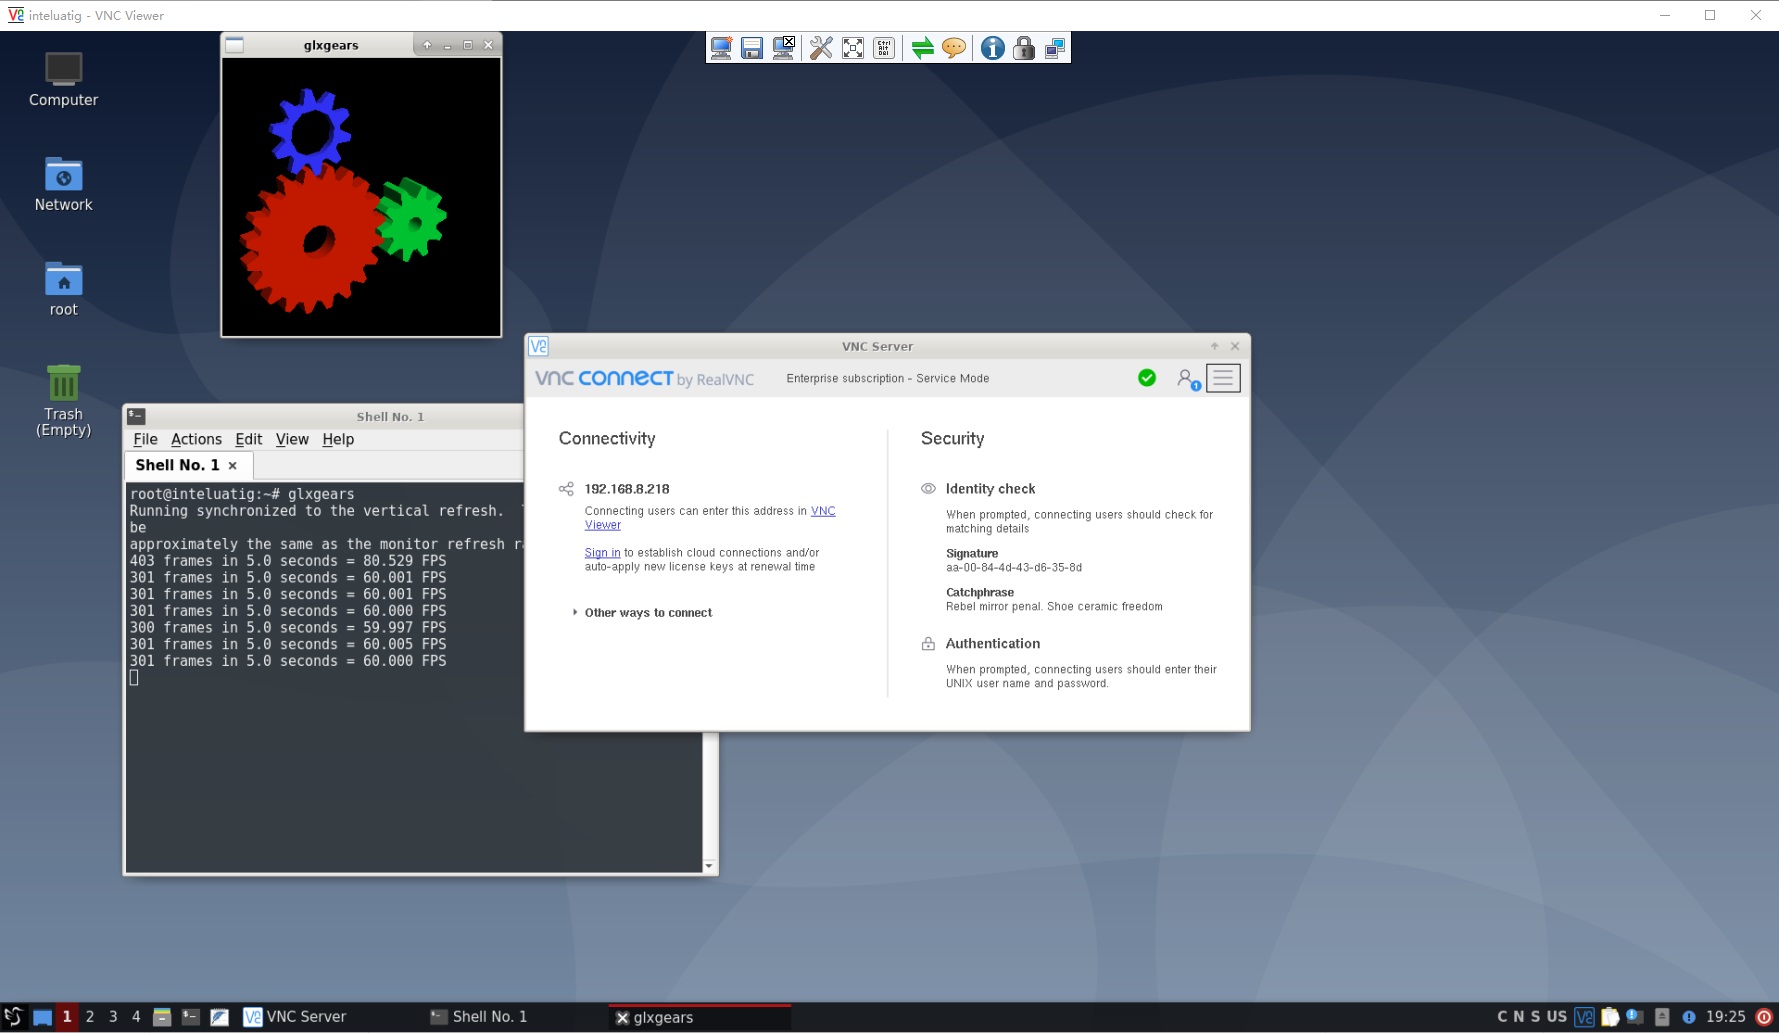Viewport: 1779px width, 1033px height.
Task: Click the Close Connection toolbar icon
Action: point(784,48)
